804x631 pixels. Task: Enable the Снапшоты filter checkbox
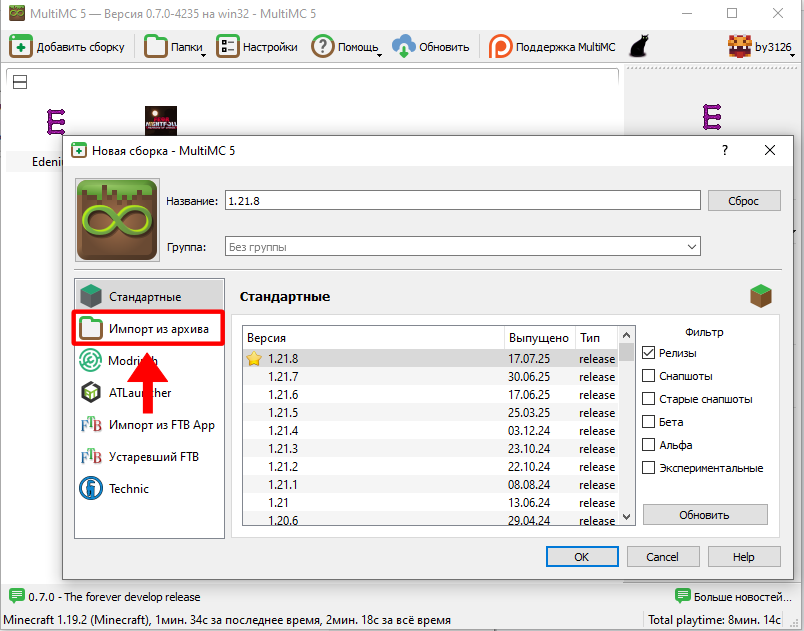649,376
